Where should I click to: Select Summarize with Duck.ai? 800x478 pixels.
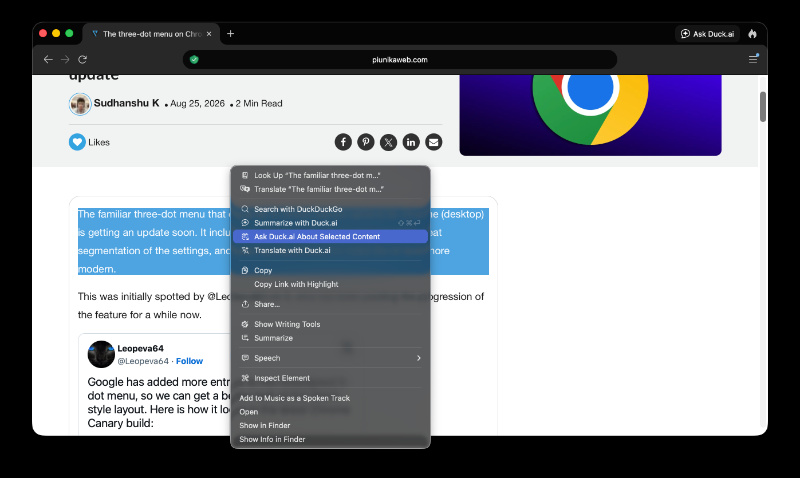pos(330,223)
